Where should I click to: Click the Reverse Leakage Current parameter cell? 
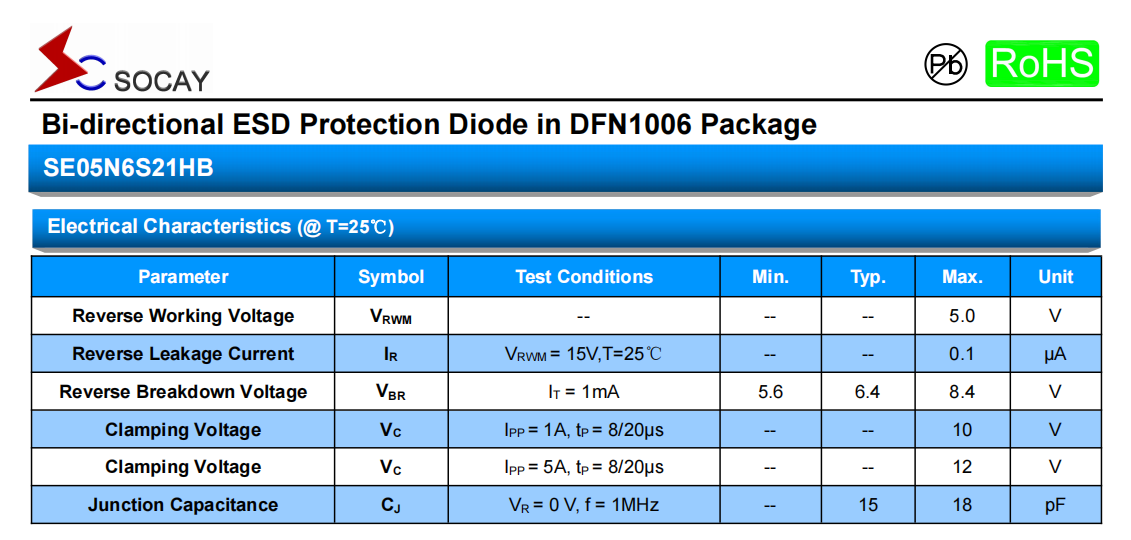tap(183, 354)
